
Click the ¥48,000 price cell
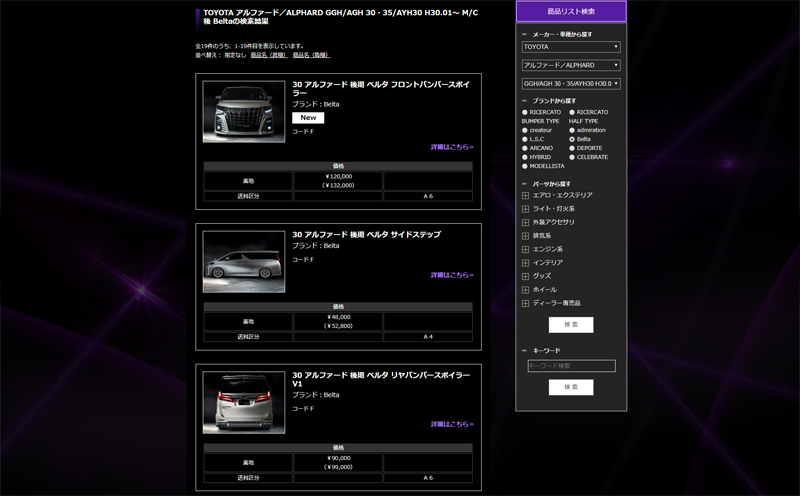(338, 322)
